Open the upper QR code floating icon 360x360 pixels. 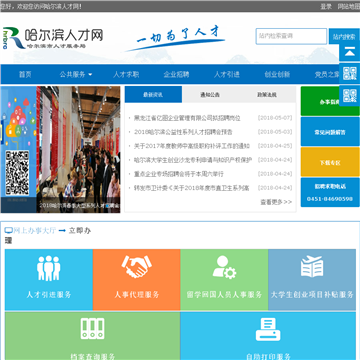pyautogui.click(x=349, y=73)
